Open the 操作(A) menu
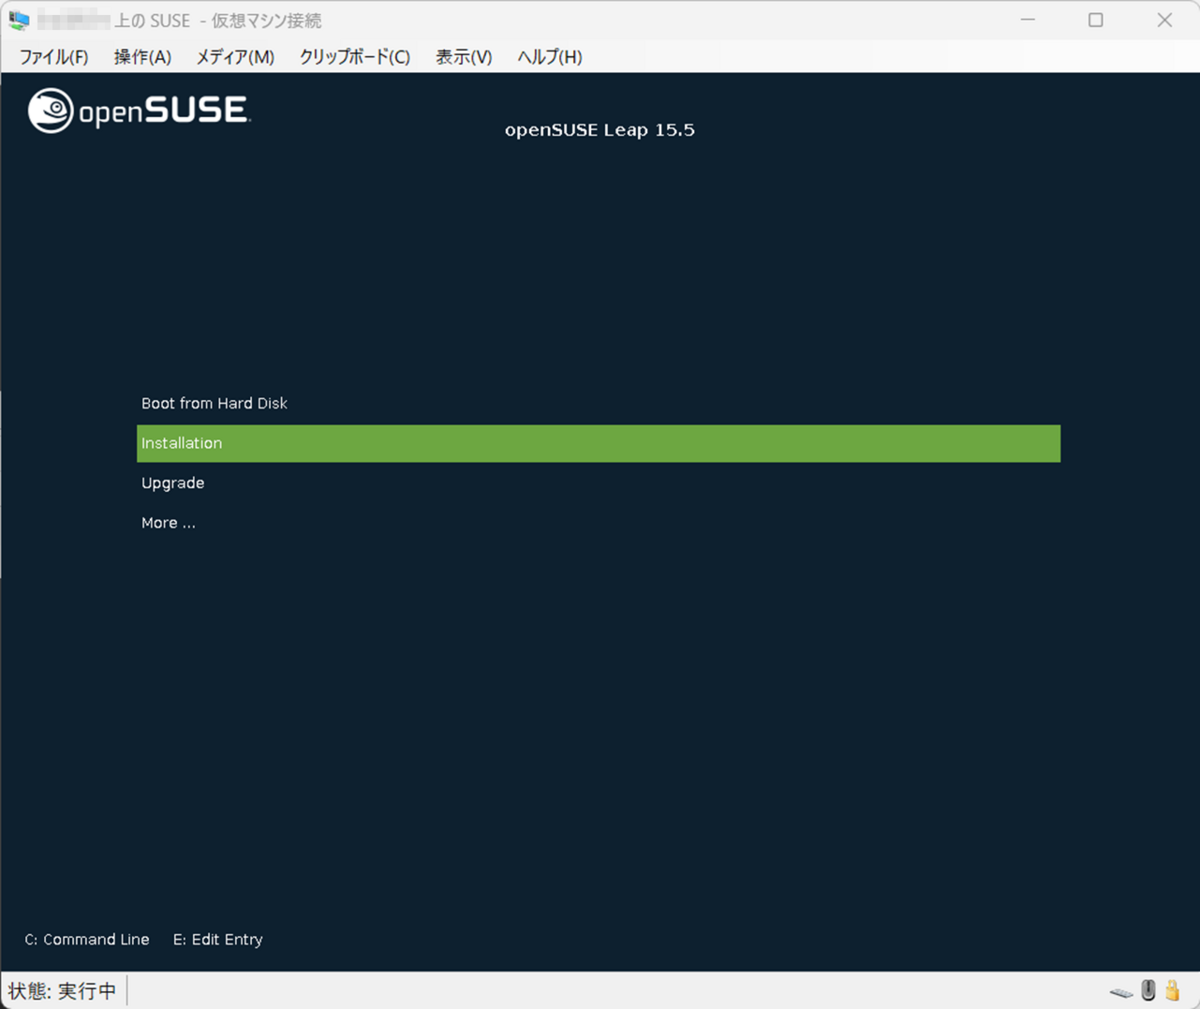Screen dimensions: 1200x1009 [142, 57]
